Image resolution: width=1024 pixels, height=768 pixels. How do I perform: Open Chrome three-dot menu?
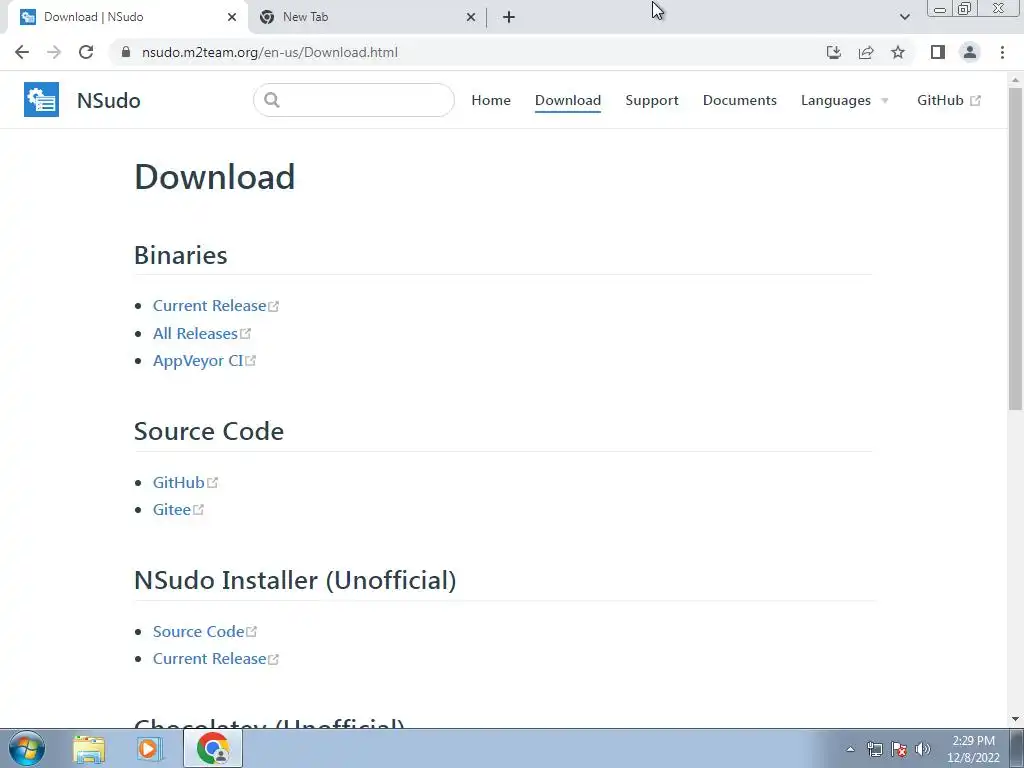(x=1002, y=52)
